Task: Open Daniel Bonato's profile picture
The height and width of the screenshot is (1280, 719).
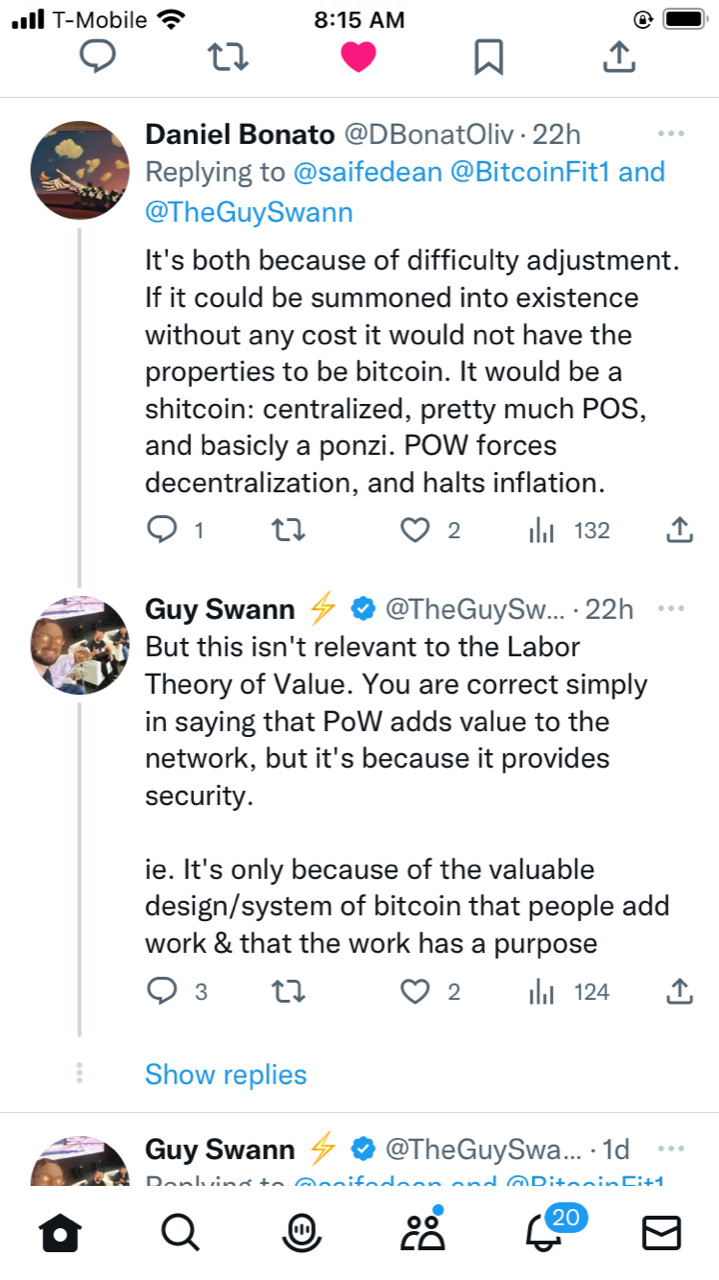Action: (80, 171)
